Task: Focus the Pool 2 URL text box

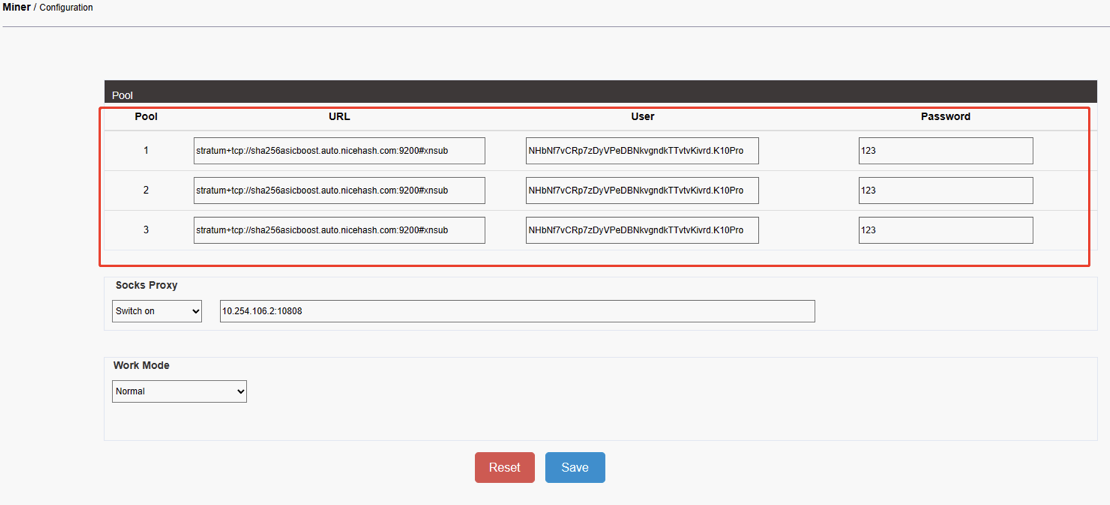Action: click(339, 191)
